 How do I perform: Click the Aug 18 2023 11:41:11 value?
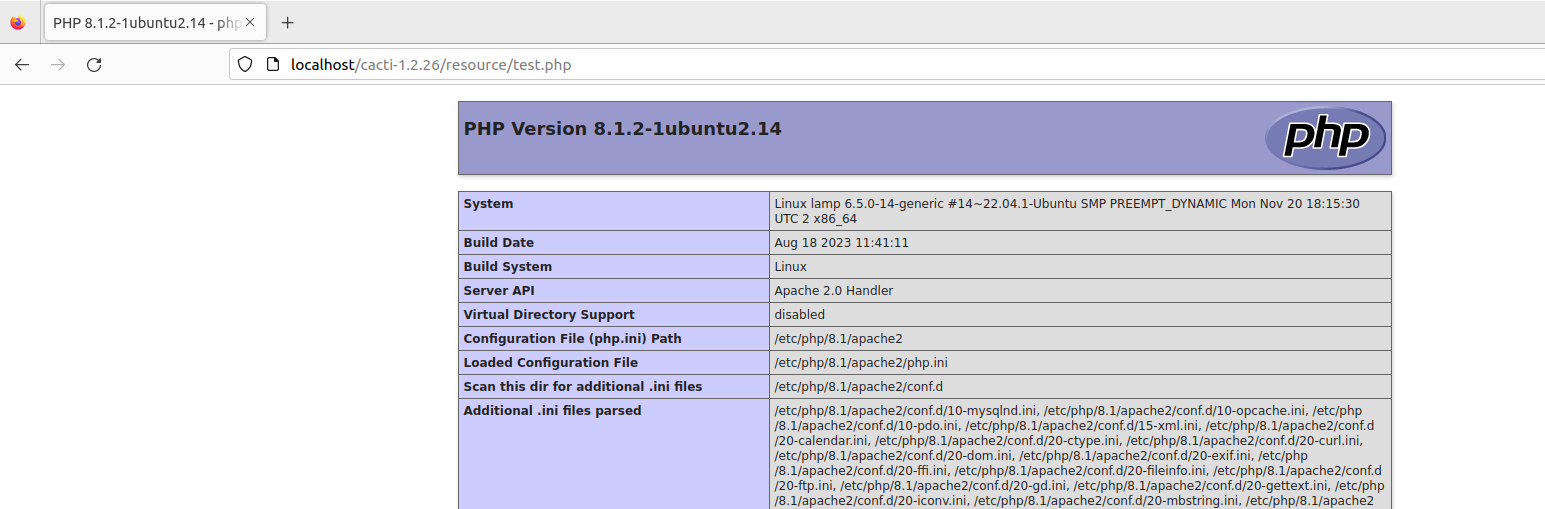841,243
